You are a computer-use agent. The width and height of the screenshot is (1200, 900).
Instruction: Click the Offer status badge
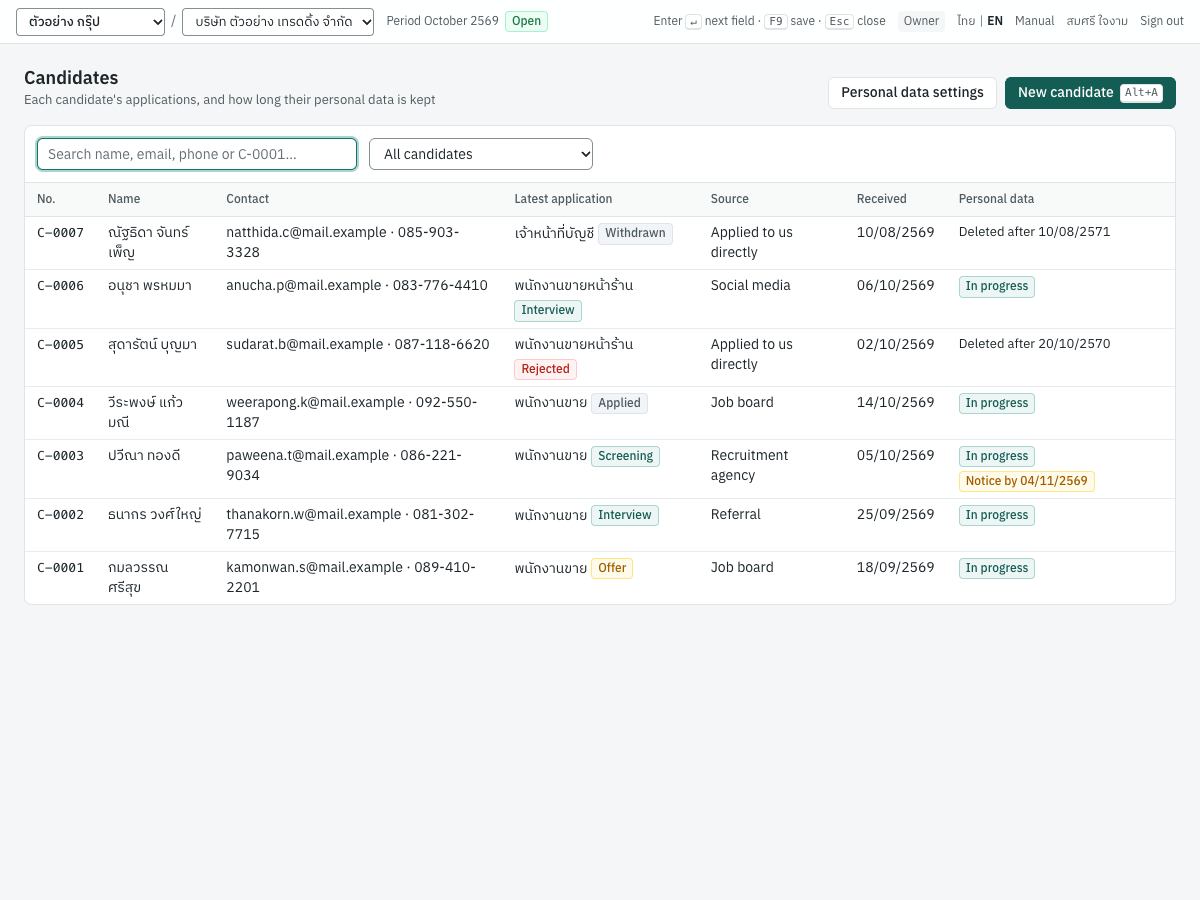pyautogui.click(x=612, y=568)
